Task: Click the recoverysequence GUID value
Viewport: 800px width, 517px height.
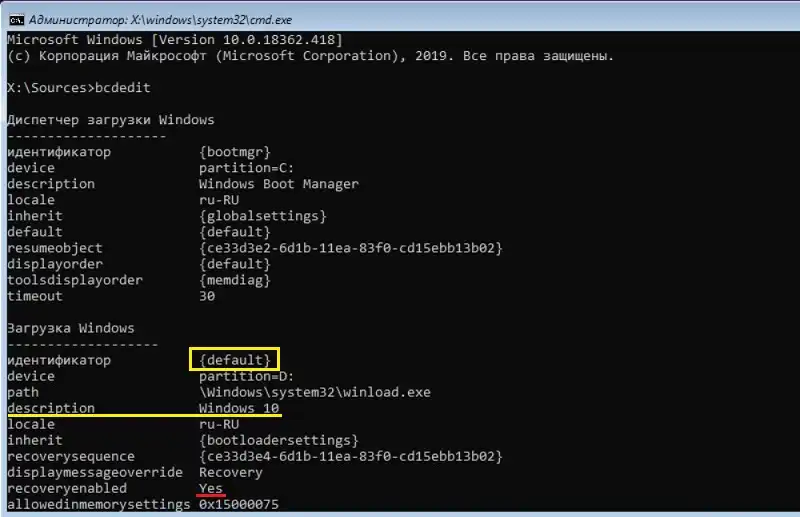Action: [351, 456]
